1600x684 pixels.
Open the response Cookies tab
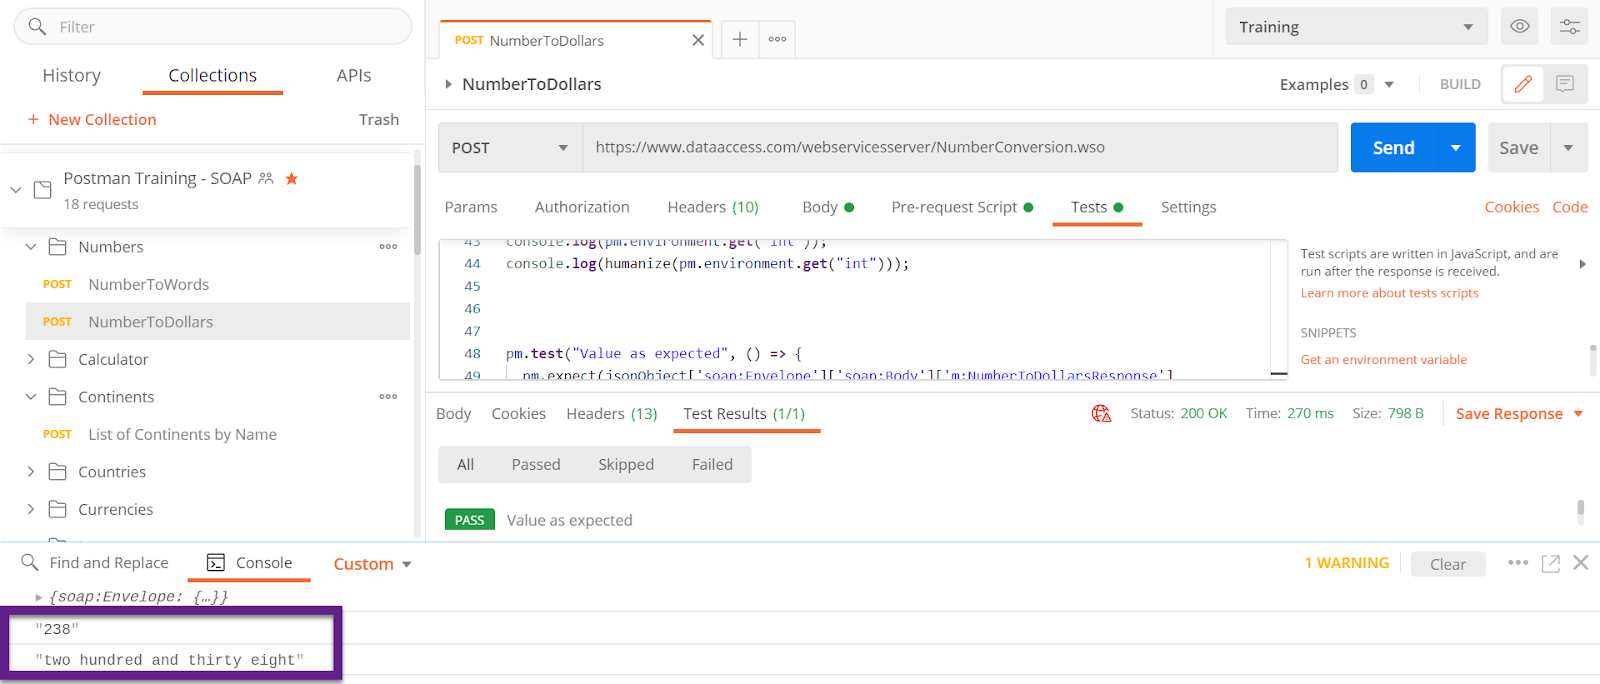click(519, 414)
